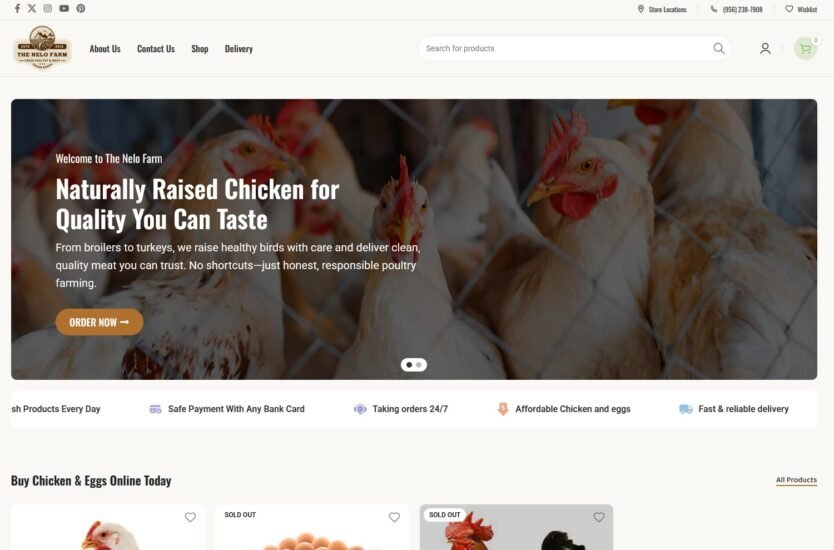
Task: Open the shopping cart icon
Action: click(805, 48)
